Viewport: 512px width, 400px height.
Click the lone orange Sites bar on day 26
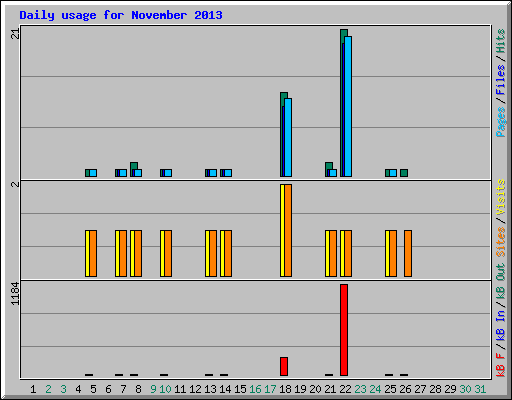click(408, 253)
